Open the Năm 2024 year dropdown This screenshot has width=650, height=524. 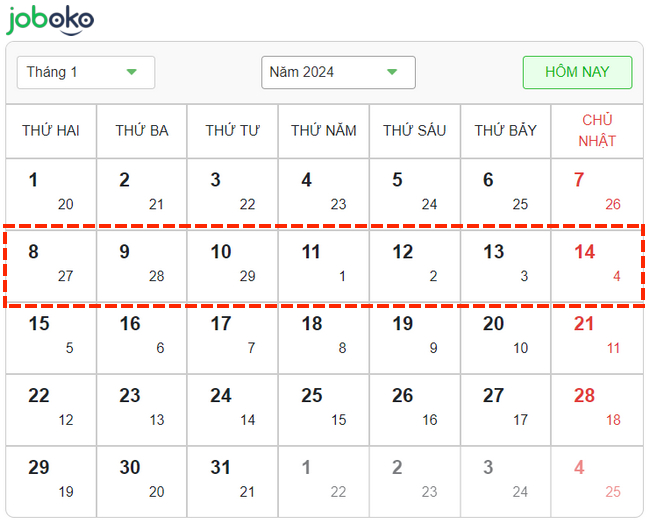point(337,72)
